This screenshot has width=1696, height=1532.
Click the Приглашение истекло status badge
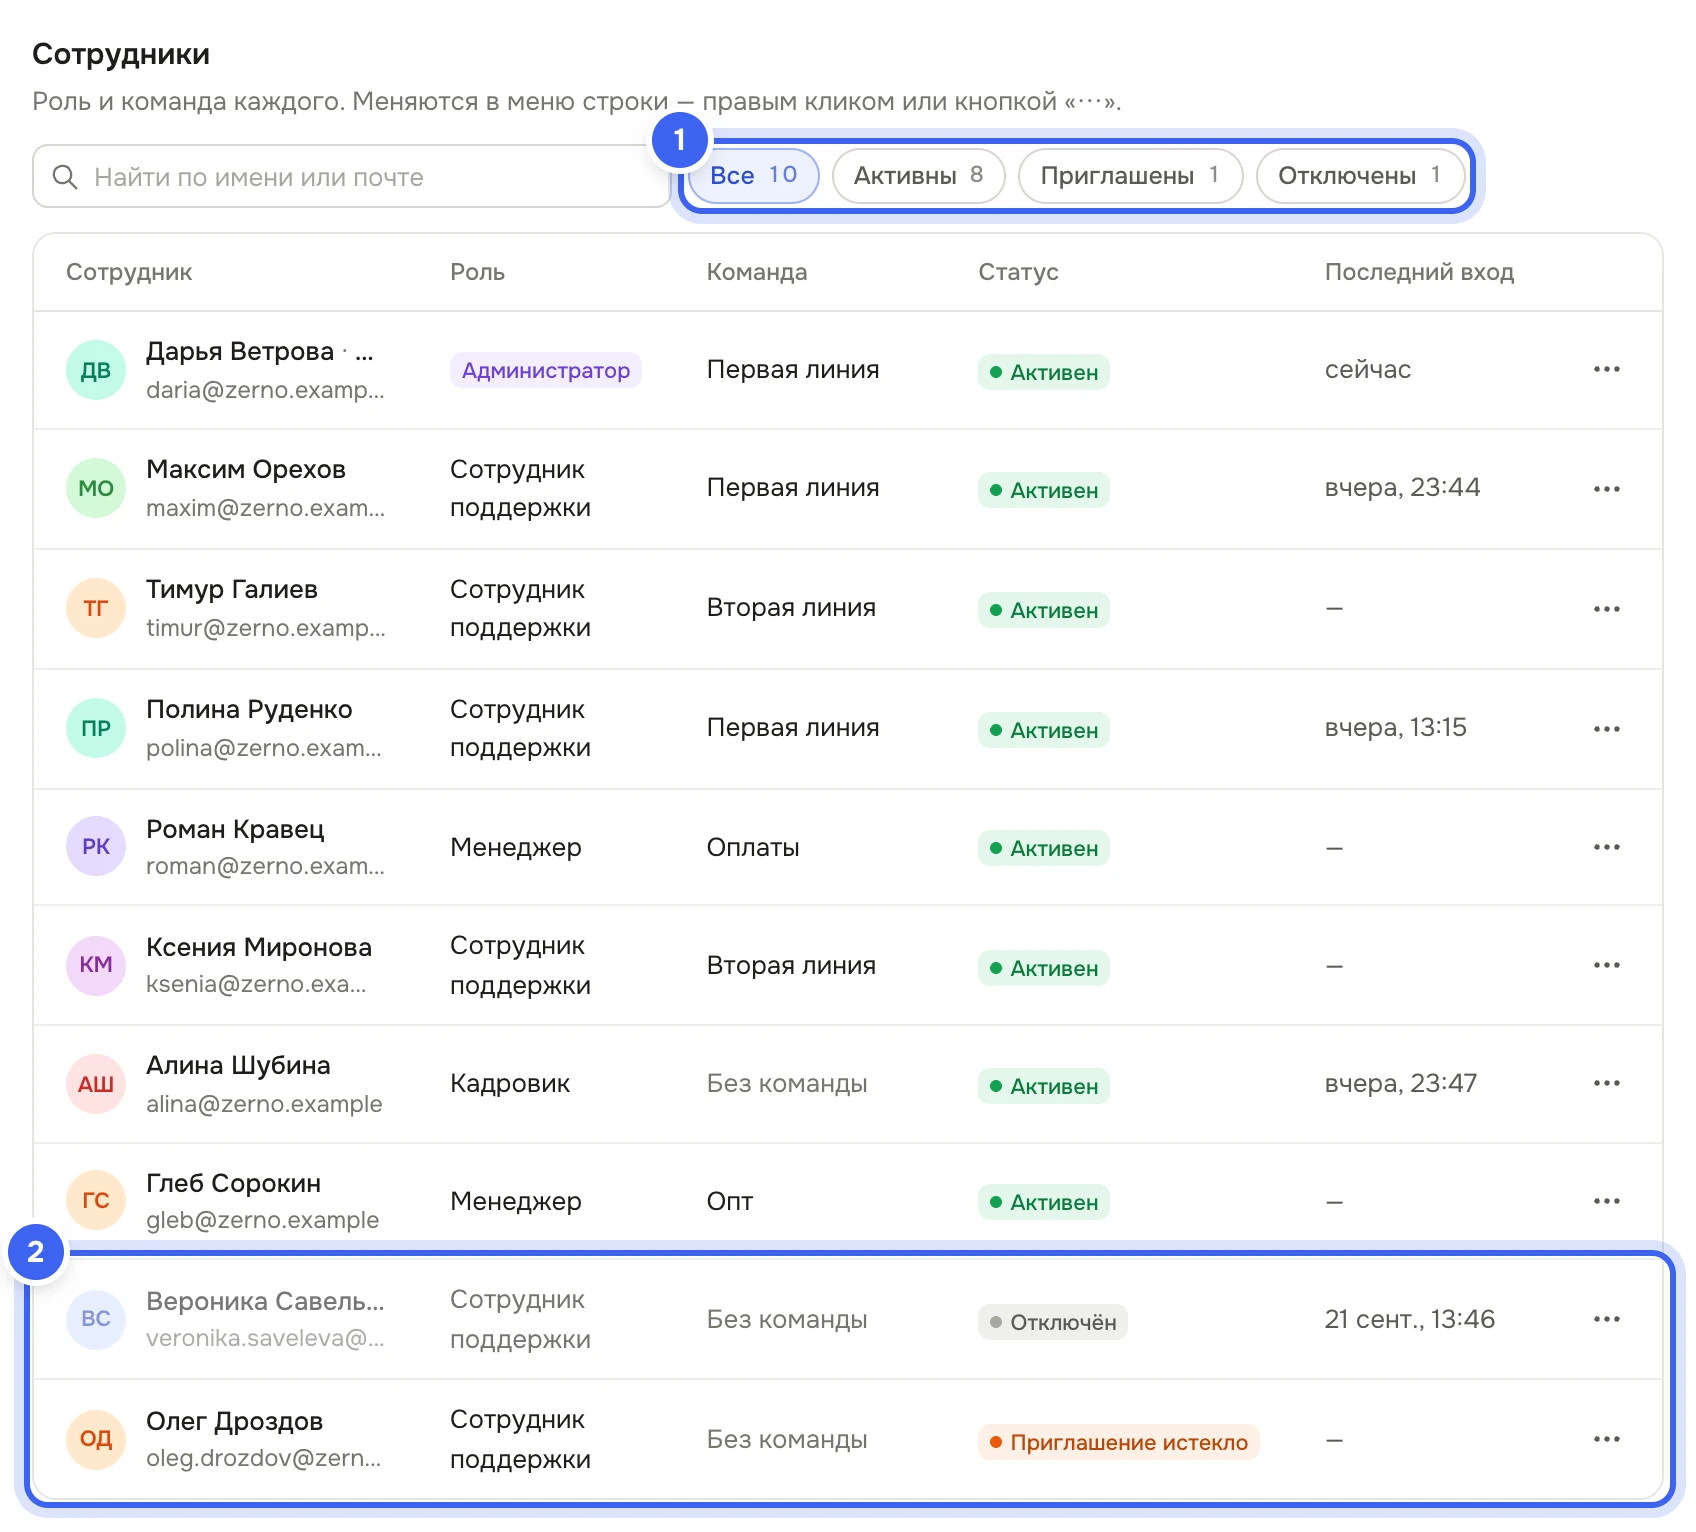click(1118, 1442)
